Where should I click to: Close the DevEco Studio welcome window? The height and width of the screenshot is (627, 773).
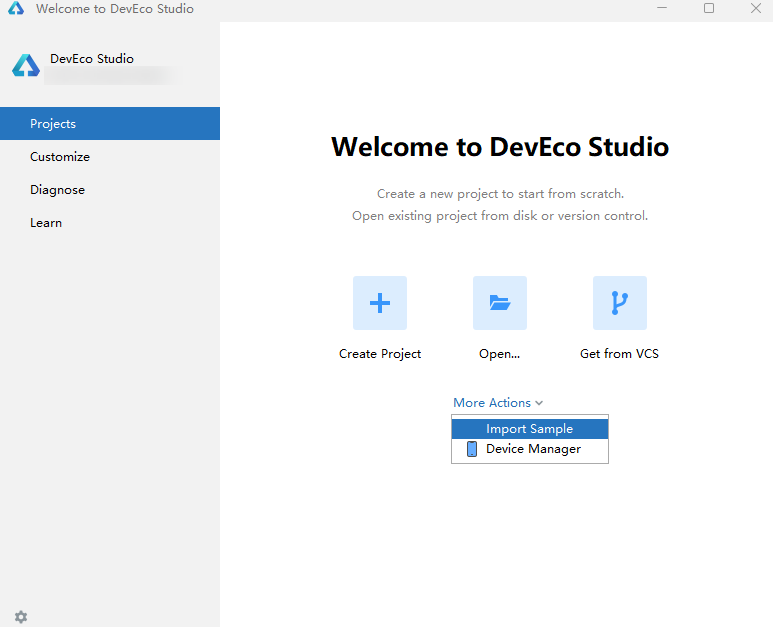coord(755,9)
